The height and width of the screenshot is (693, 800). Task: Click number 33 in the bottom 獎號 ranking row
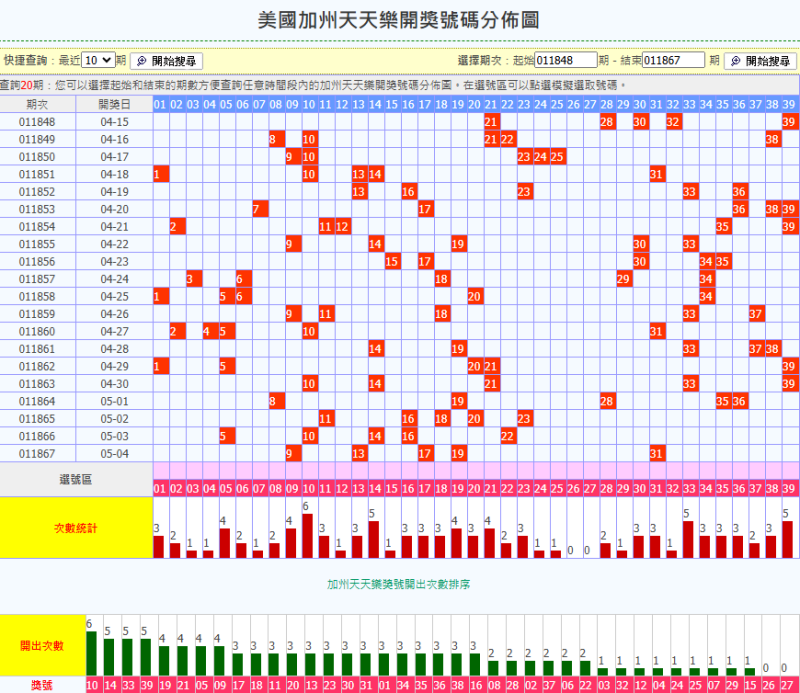tap(129, 685)
